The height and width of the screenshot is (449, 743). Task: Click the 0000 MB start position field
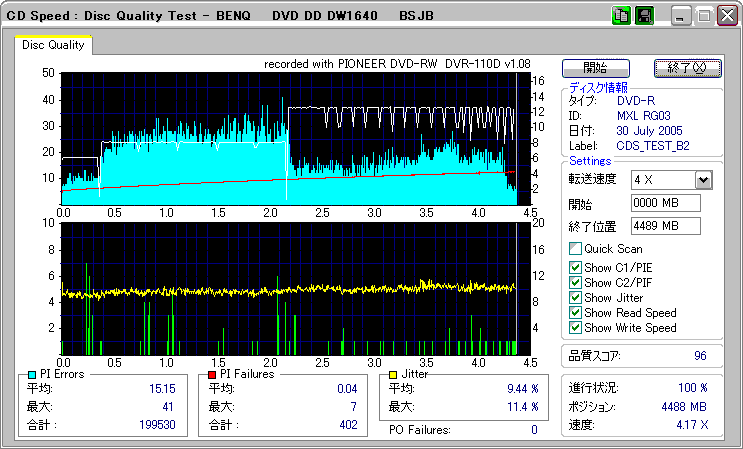click(x=666, y=203)
